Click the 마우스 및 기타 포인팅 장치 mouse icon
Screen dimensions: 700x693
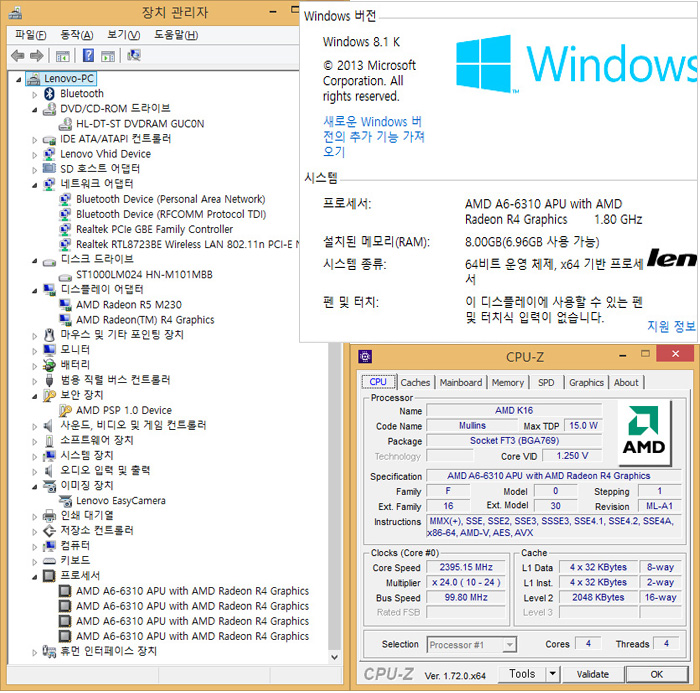49,335
